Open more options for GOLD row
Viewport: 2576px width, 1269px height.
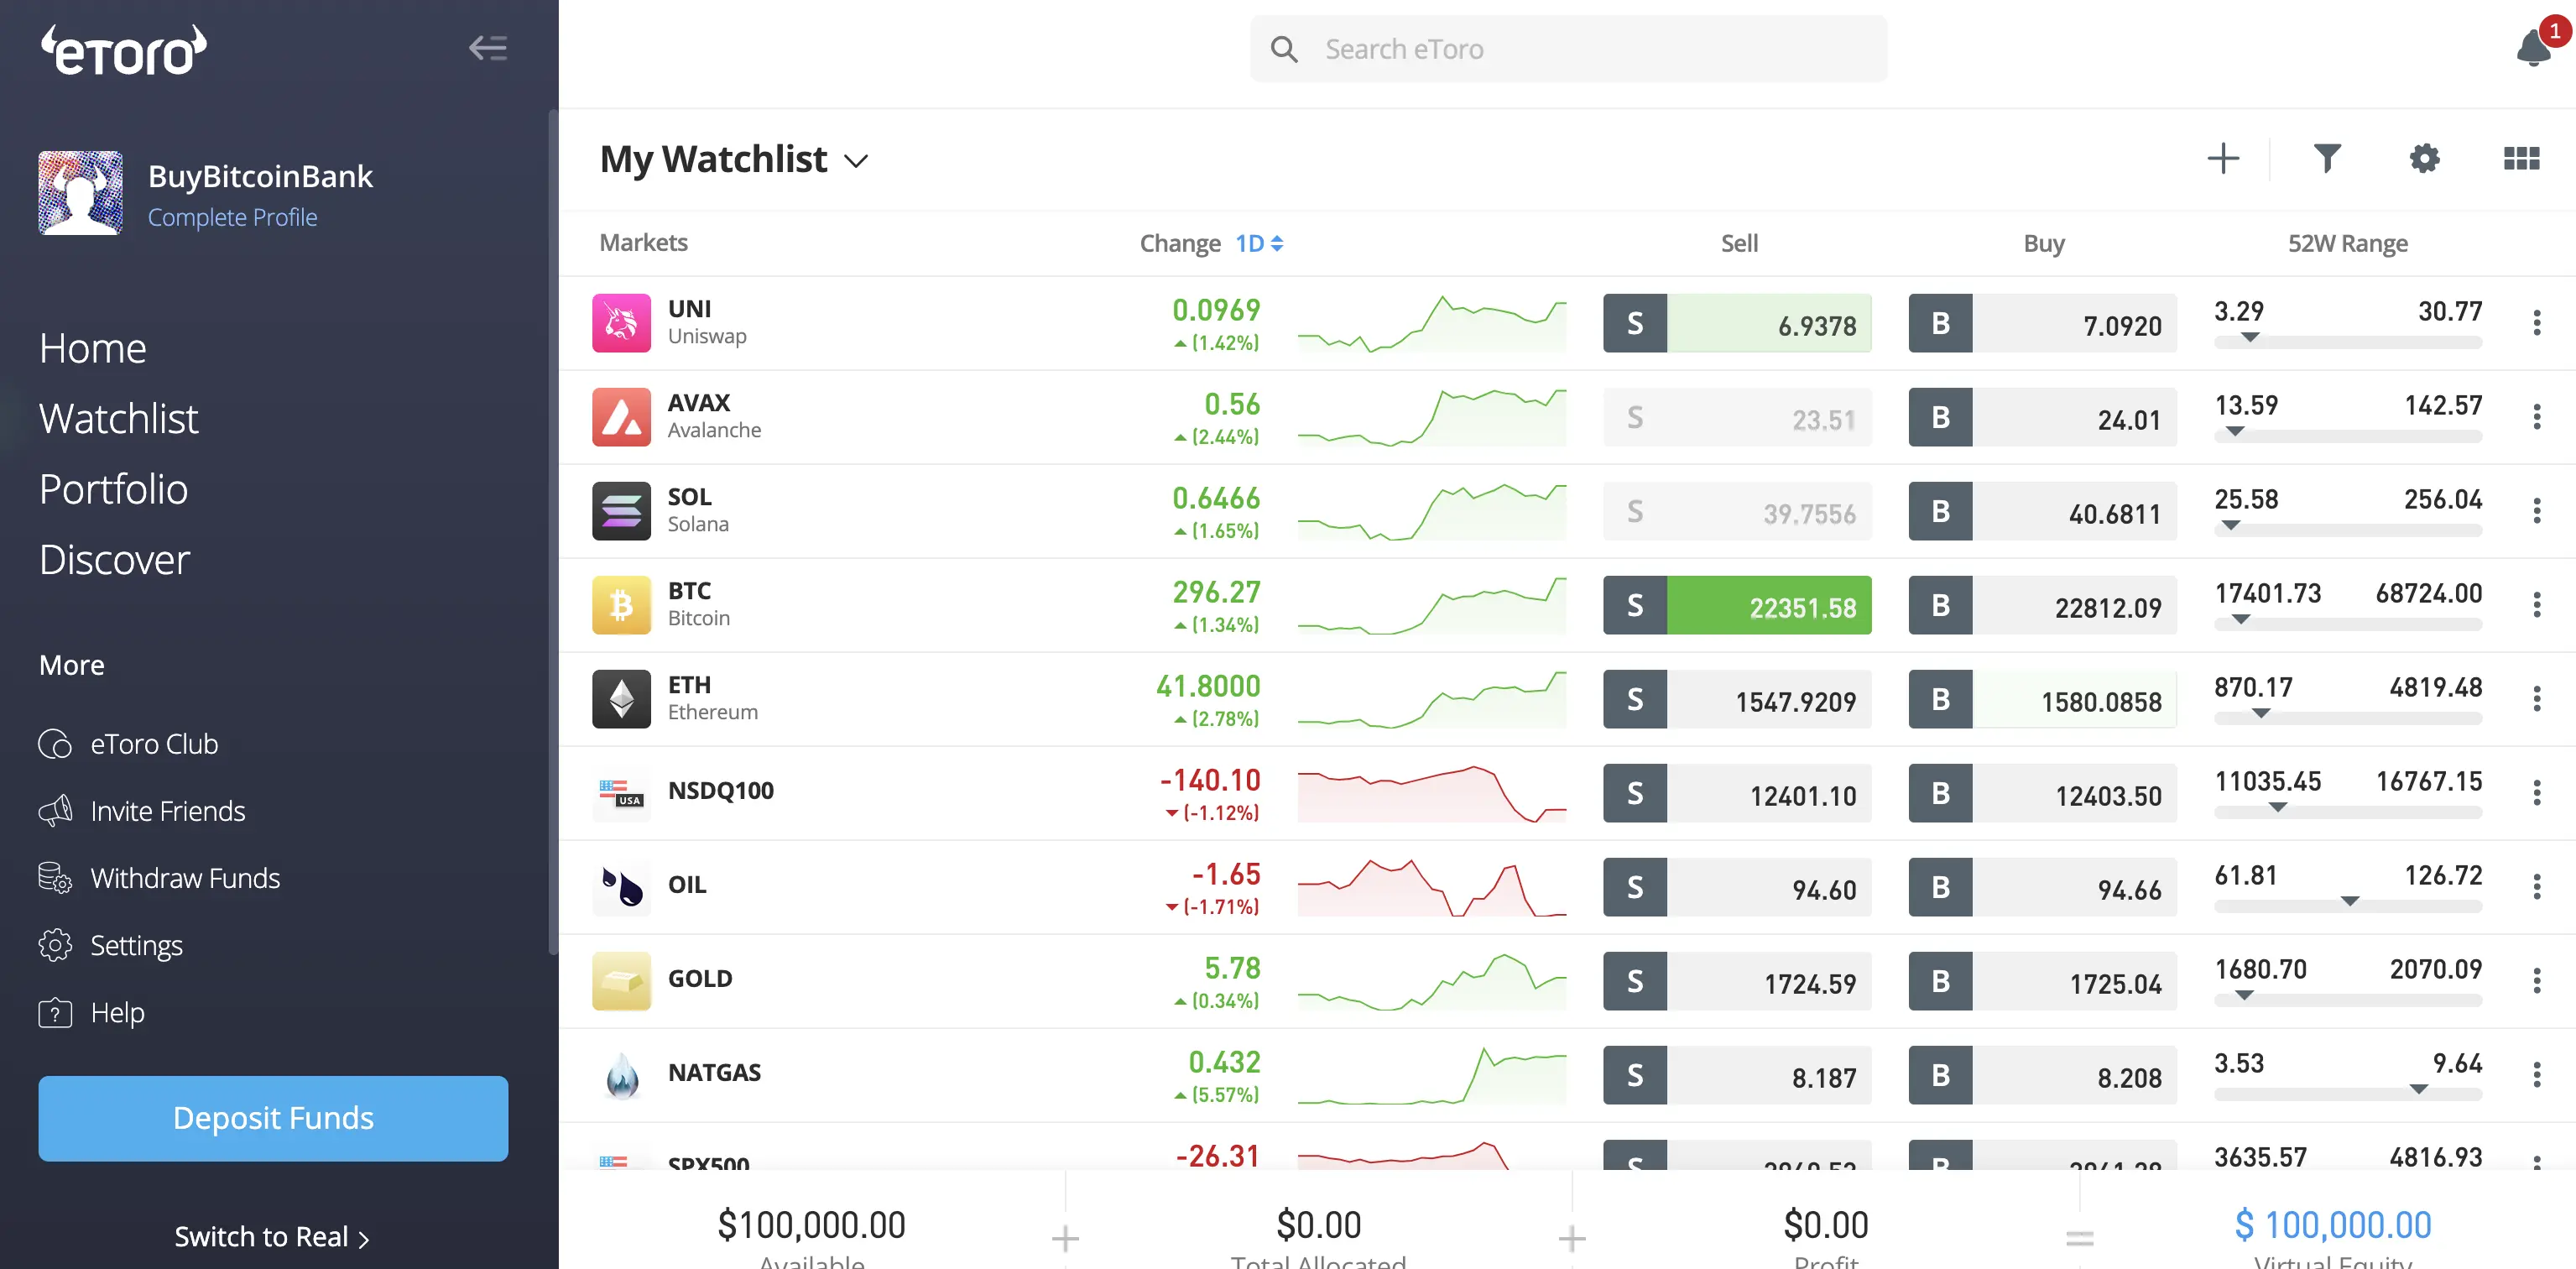click(2536, 981)
